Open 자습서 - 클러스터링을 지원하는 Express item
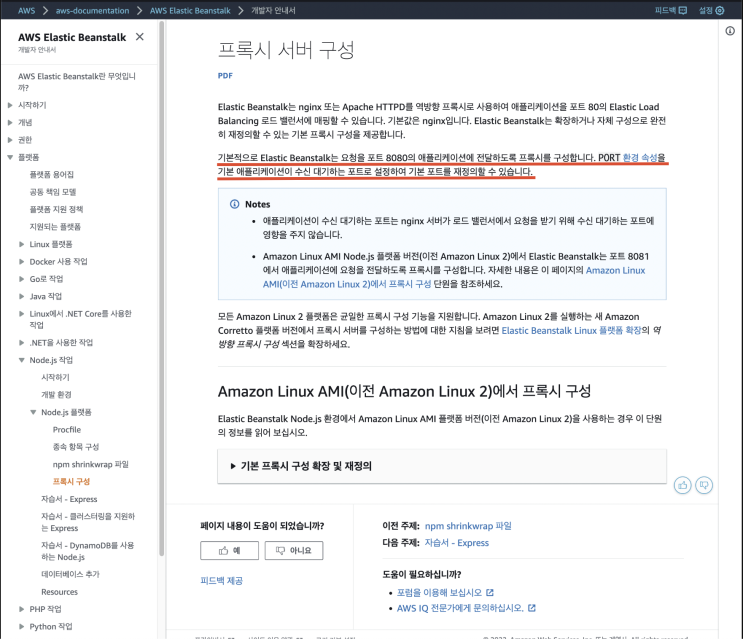The width and height of the screenshot is (743, 639). 88,522
